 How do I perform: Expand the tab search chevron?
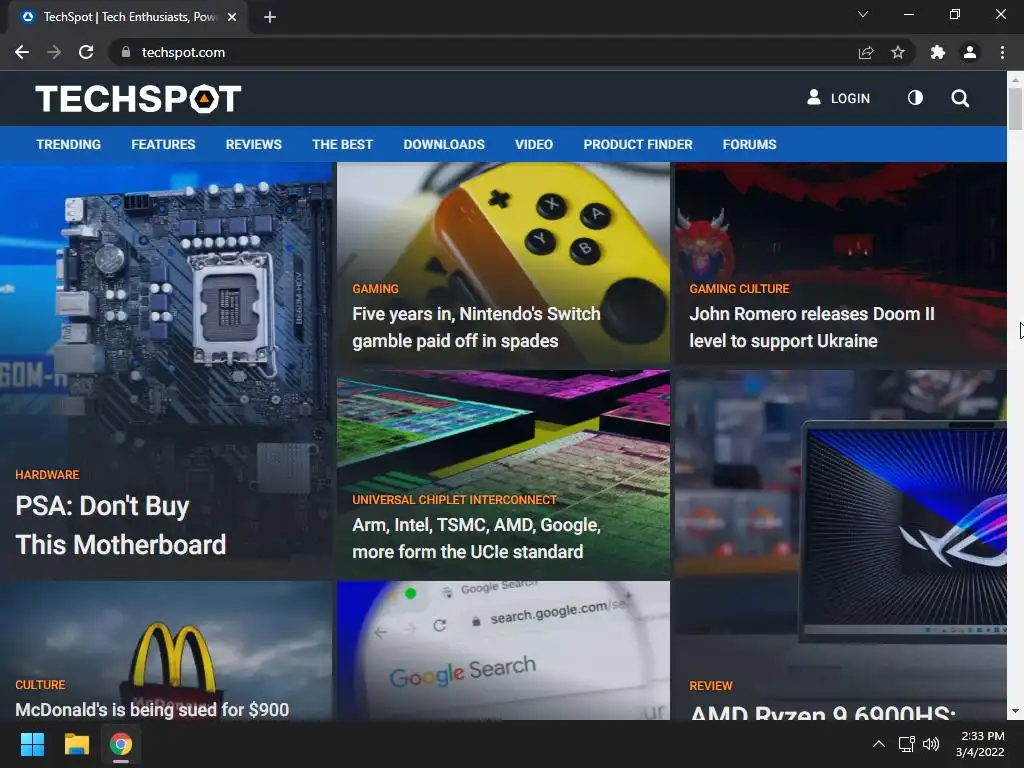[x=863, y=14]
